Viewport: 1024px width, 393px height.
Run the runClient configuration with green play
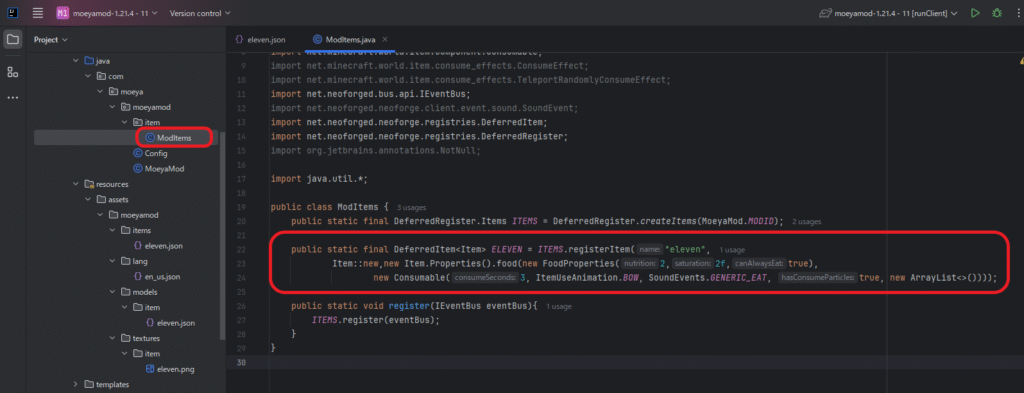[x=975, y=13]
